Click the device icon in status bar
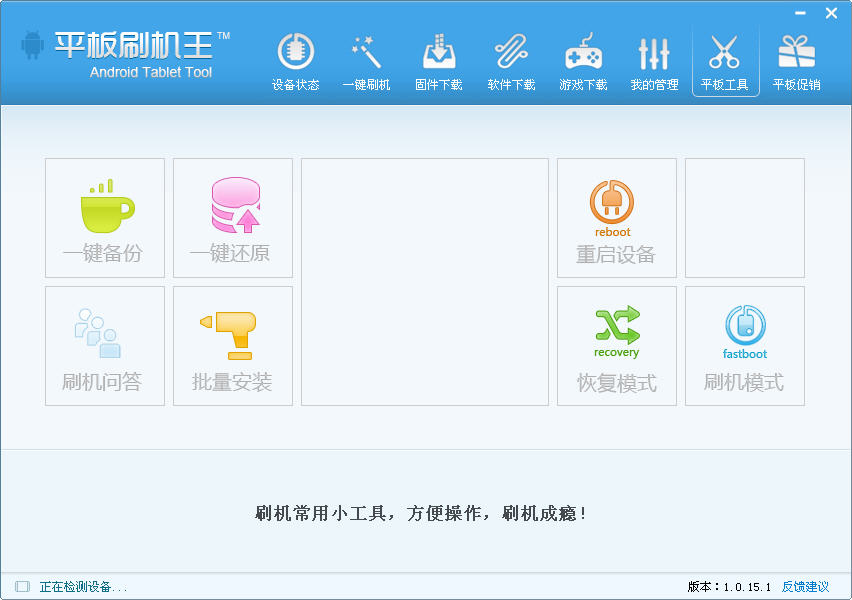Image resolution: width=852 pixels, height=600 pixels. click(x=22, y=587)
